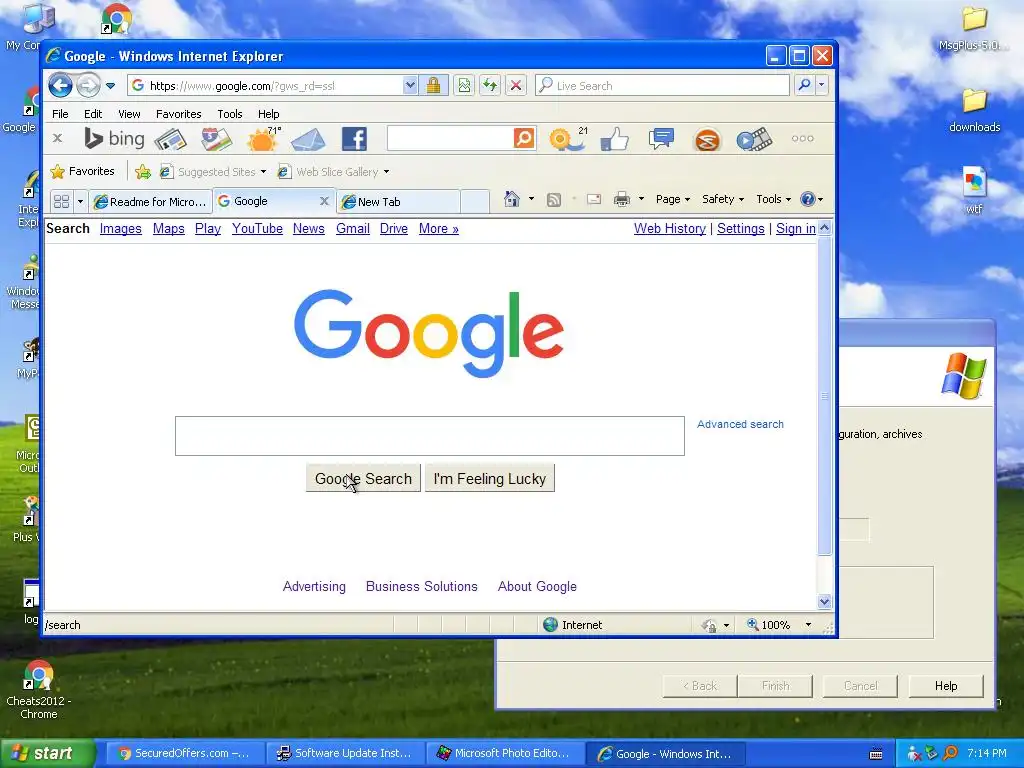Click the three-dots more toolbar options

pyautogui.click(x=803, y=138)
